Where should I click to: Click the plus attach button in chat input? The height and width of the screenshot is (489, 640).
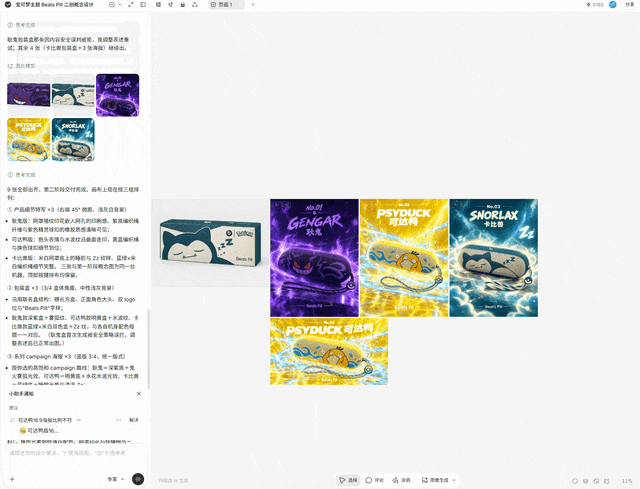(x=12, y=479)
